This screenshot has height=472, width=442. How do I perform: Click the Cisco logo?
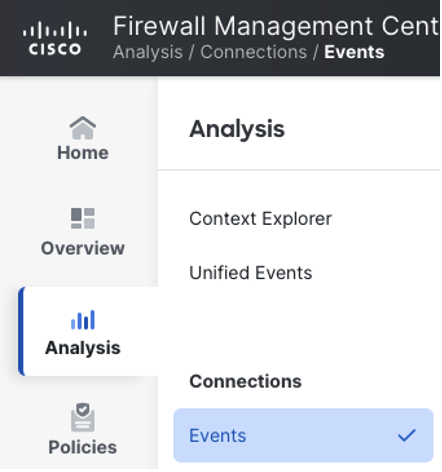[x=55, y=38]
